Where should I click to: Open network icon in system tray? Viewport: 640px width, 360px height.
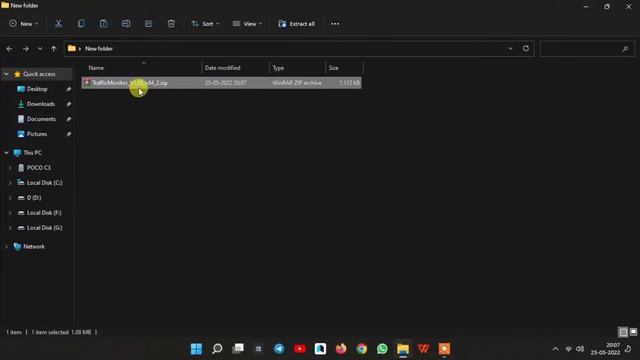[569, 349]
